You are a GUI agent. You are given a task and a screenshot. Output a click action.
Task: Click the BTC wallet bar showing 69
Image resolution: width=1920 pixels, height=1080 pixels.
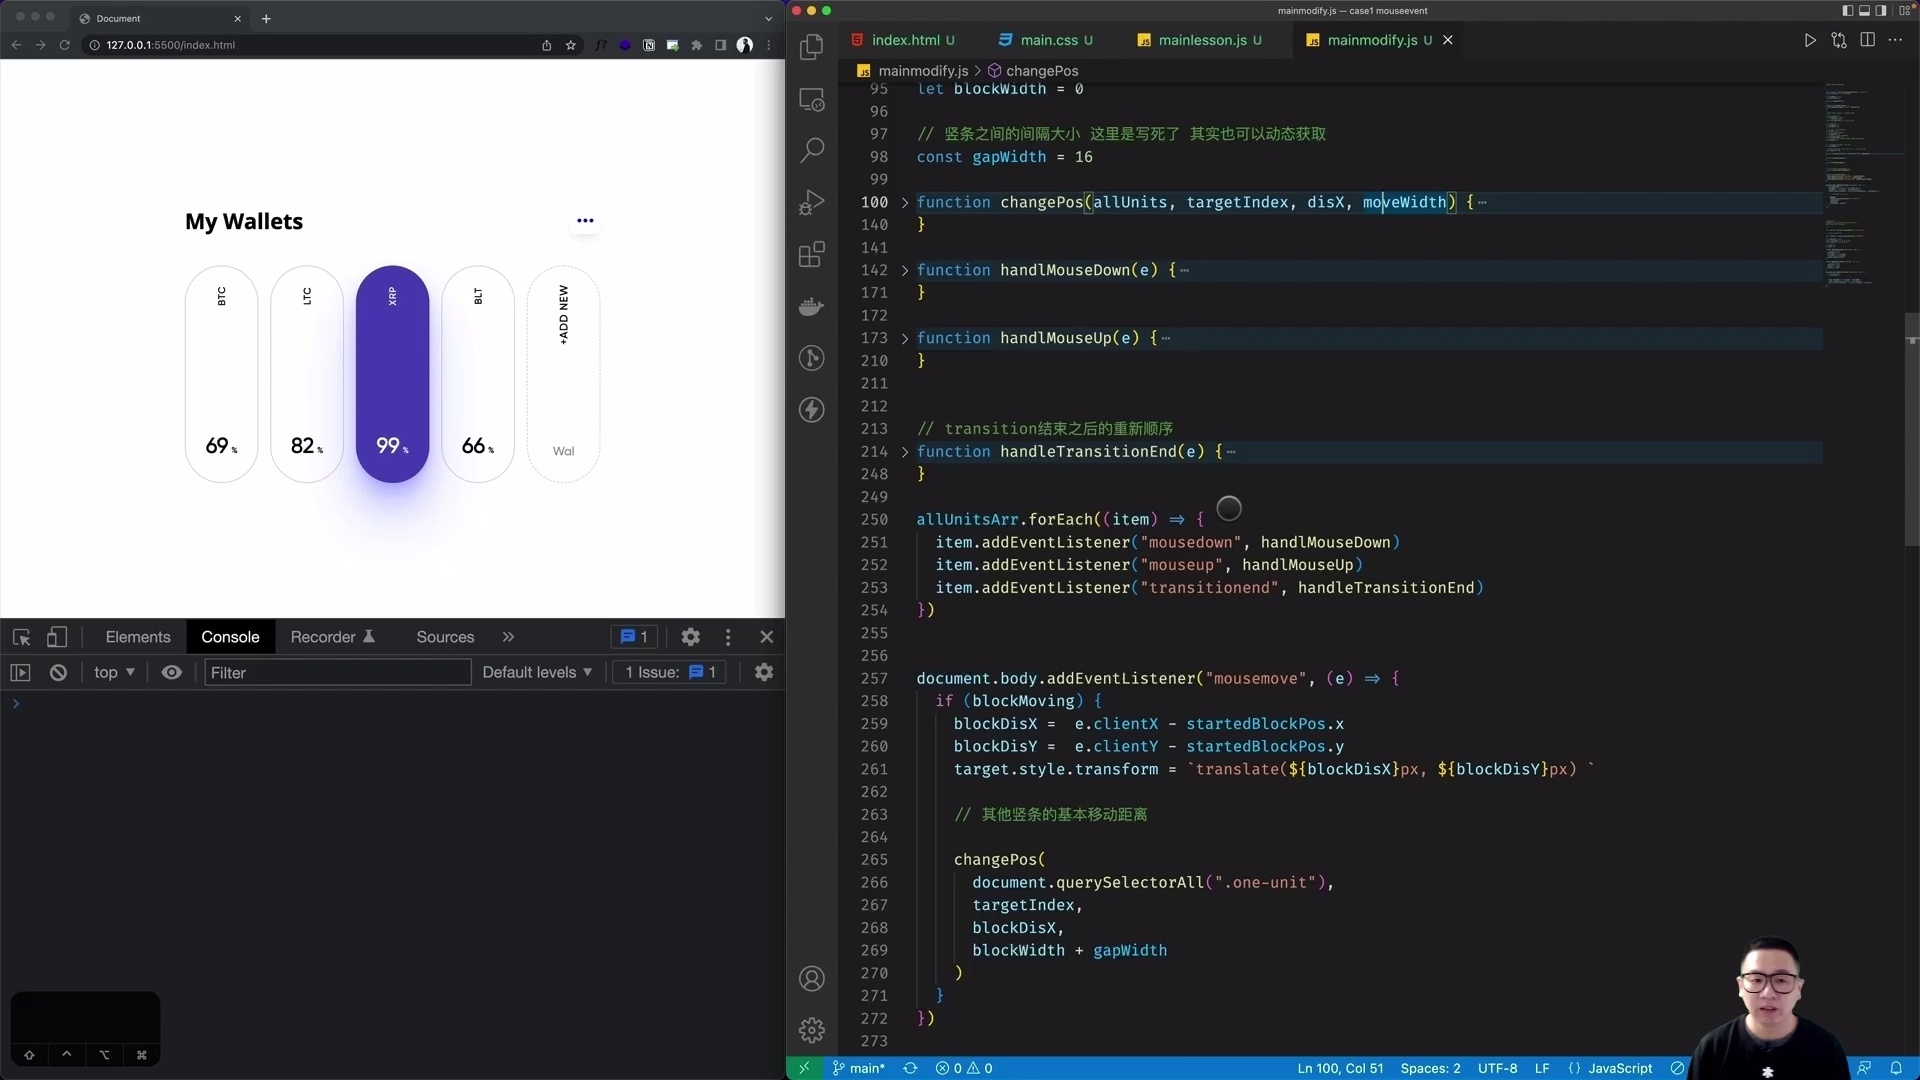click(x=221, y=374)
